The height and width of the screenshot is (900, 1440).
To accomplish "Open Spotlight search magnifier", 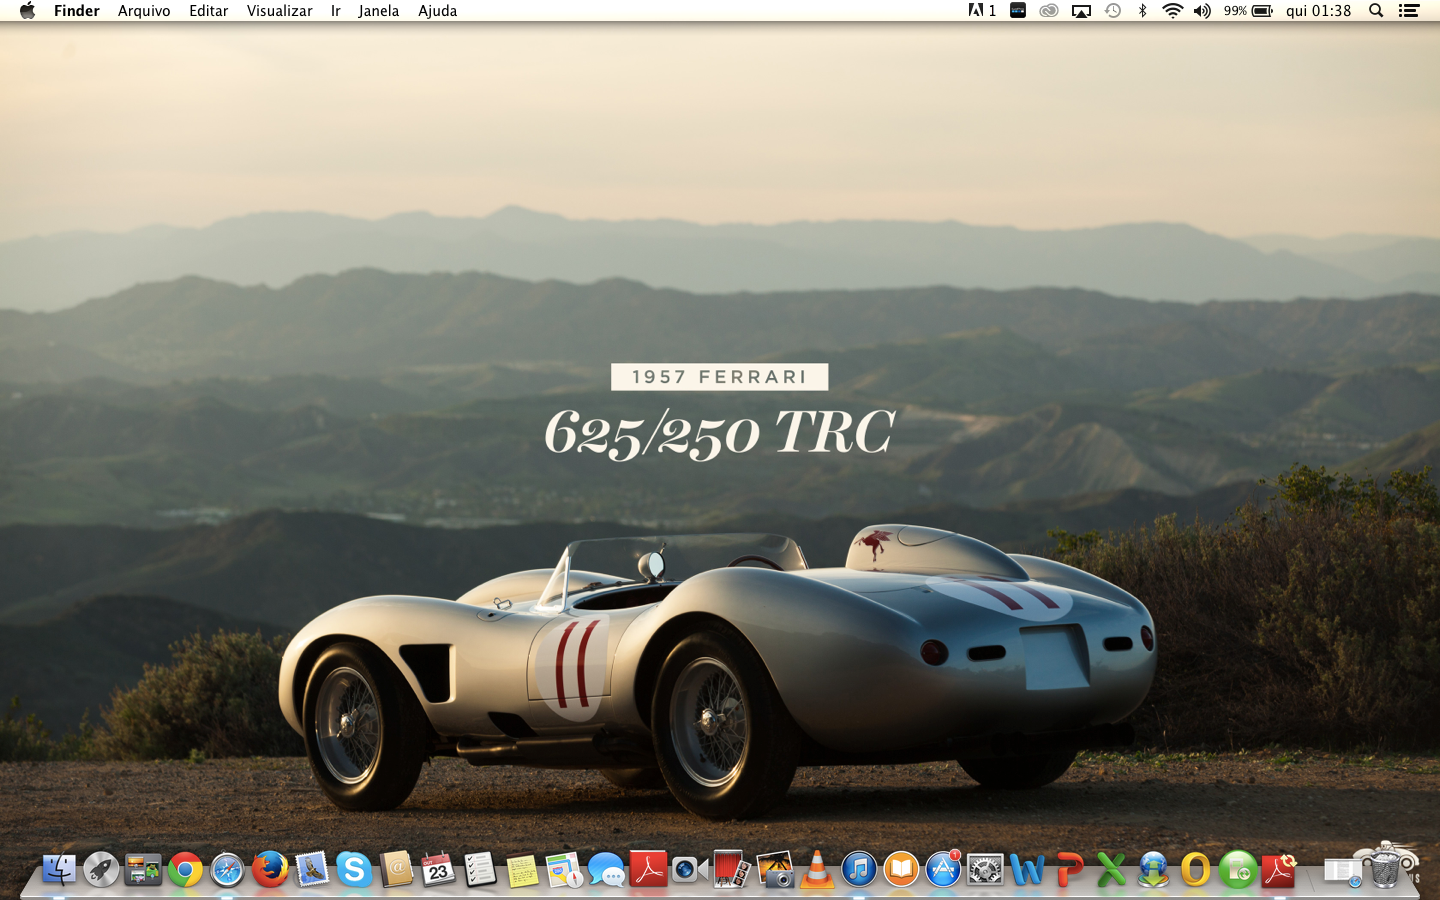I will 1376,10.
